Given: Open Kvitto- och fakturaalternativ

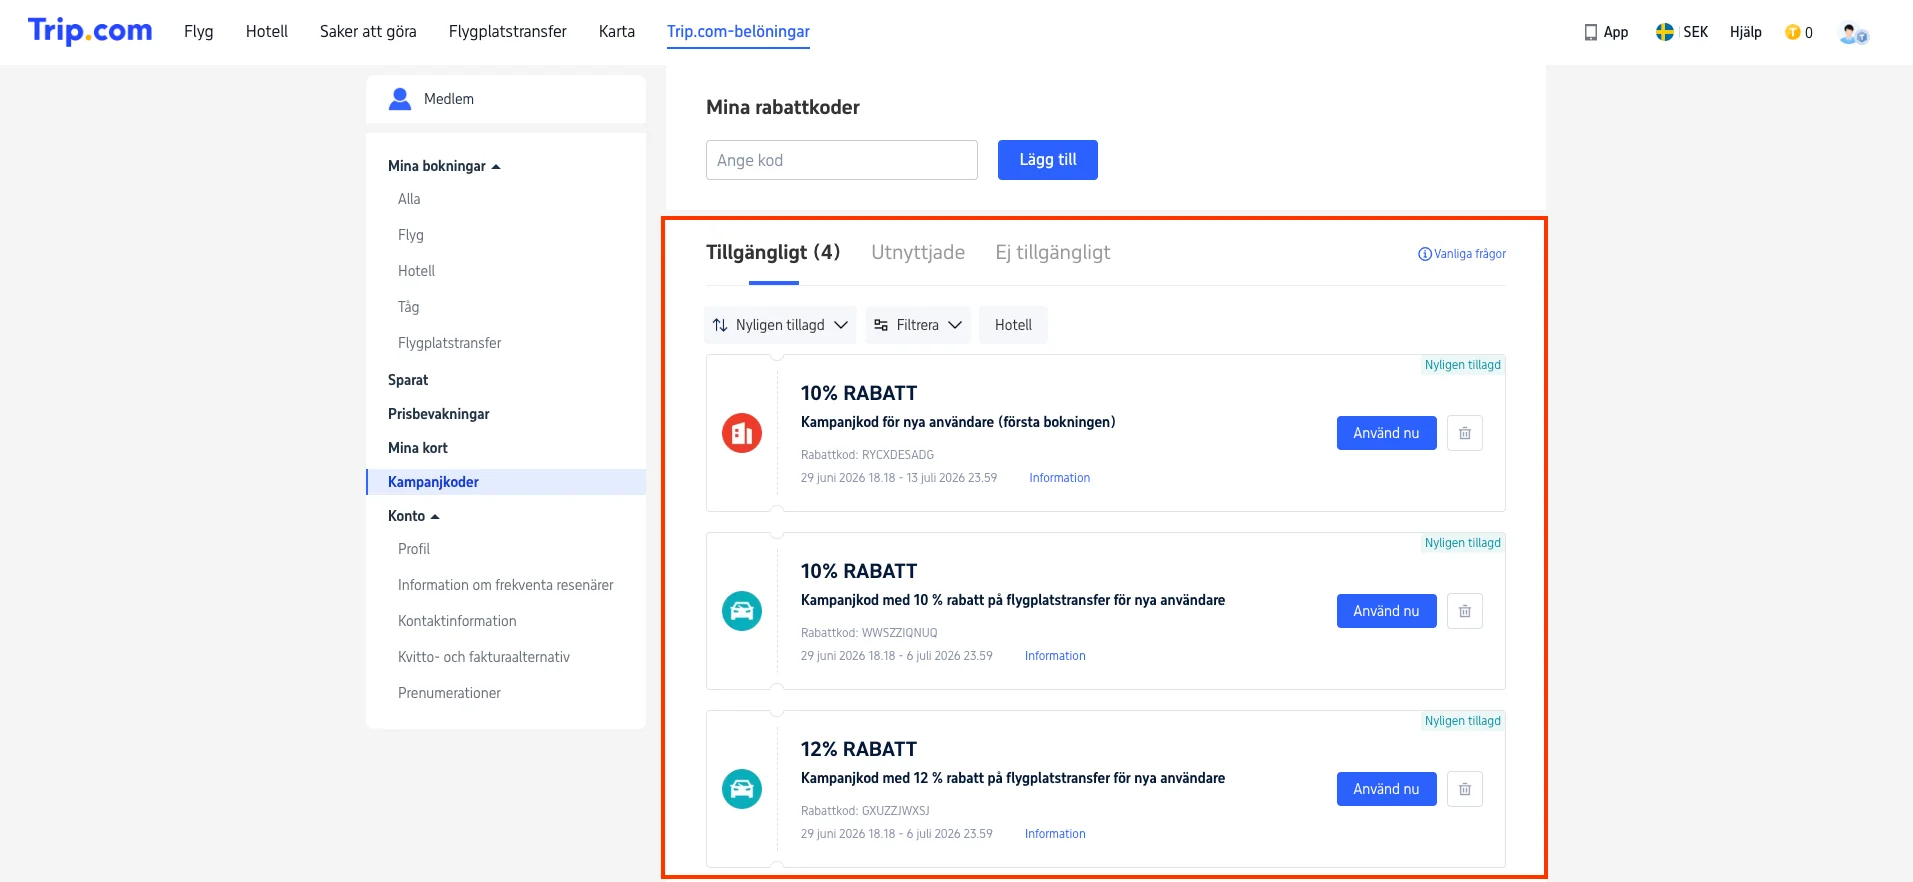Looking at the screenshot, I should [x=484, y=657].
